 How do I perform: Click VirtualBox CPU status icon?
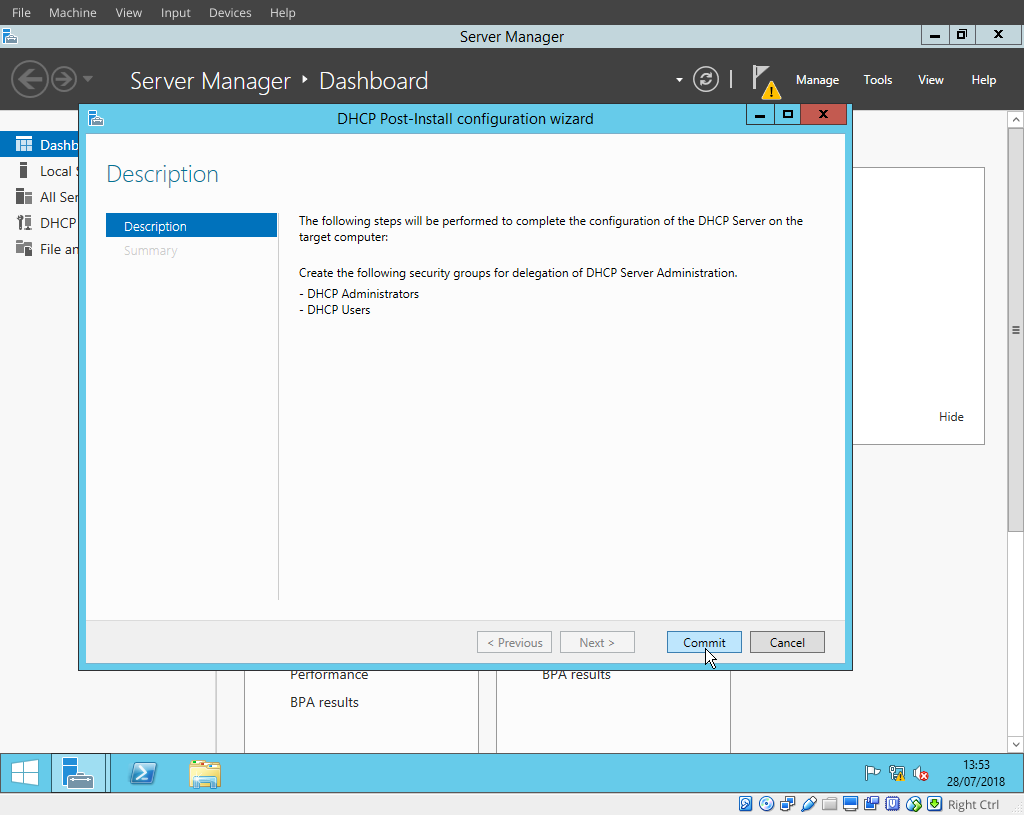point(892,804)
